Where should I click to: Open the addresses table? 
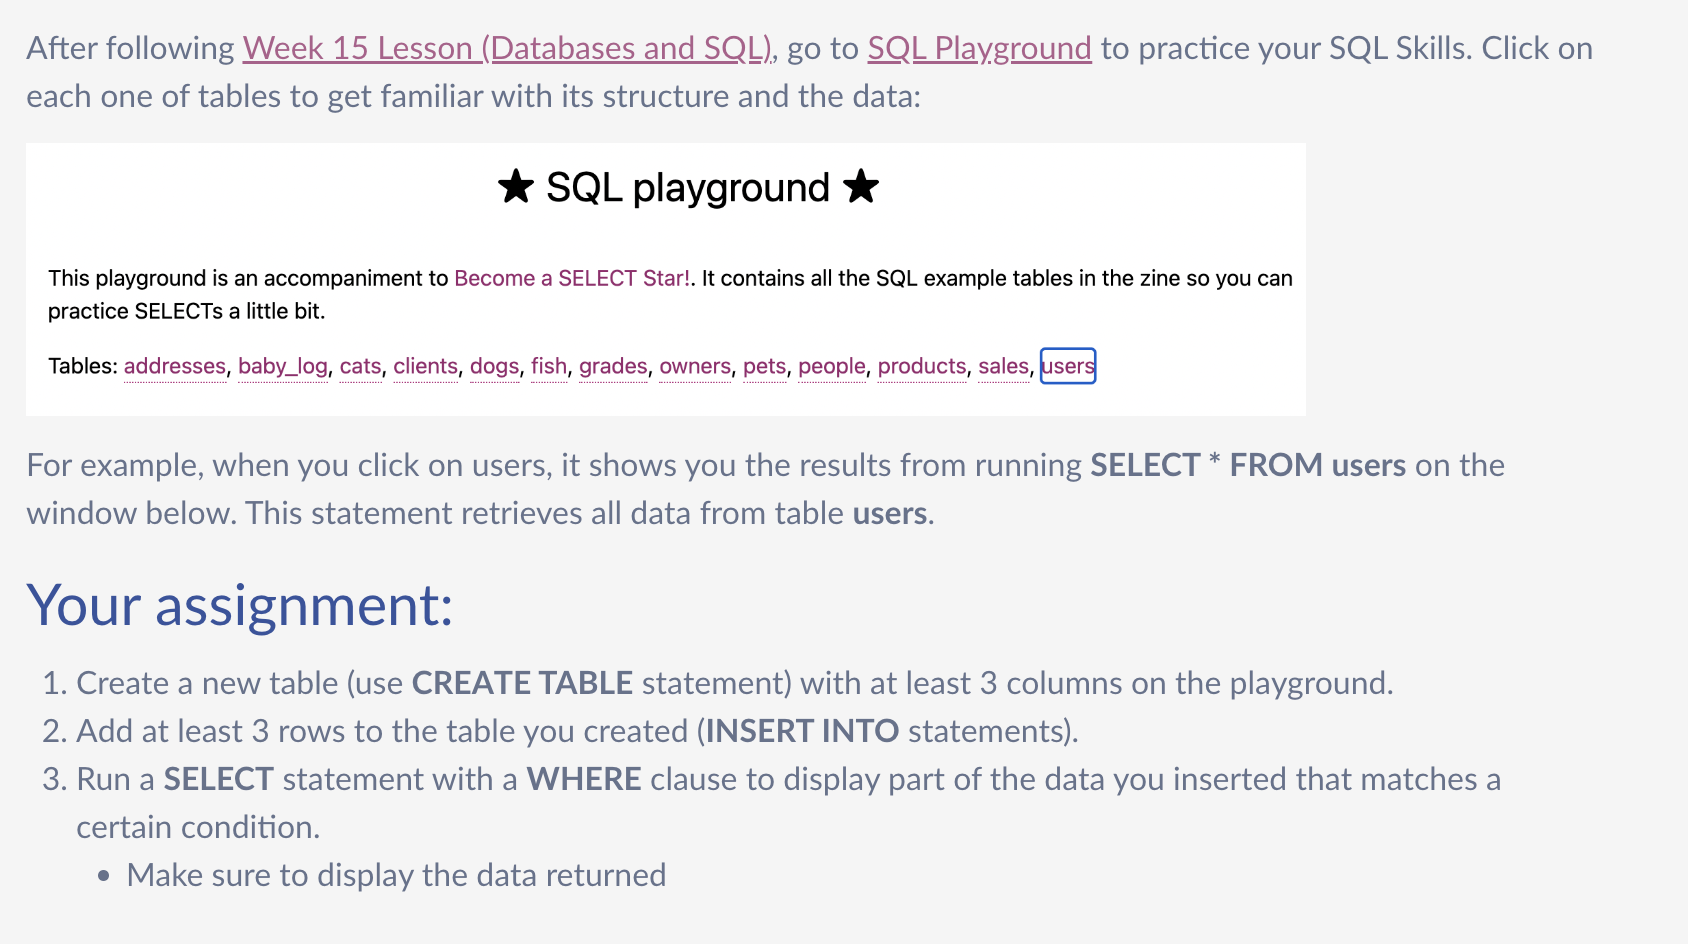[x=174, y=366]
